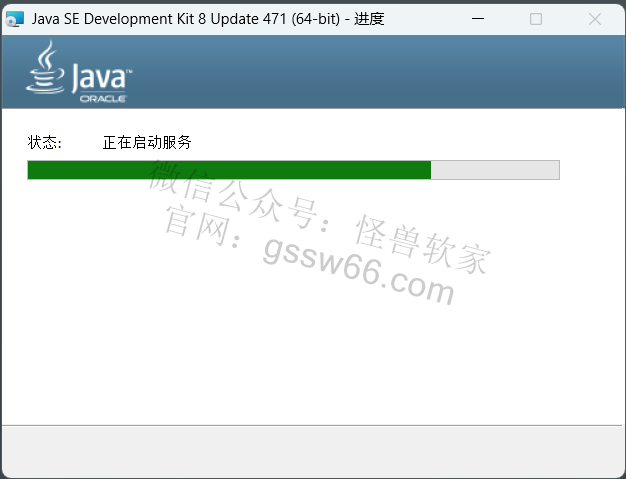This screenshot has height=479, width=626.
Task: Click the 'gssw66.com' watermark text
Action: [359, 270]
